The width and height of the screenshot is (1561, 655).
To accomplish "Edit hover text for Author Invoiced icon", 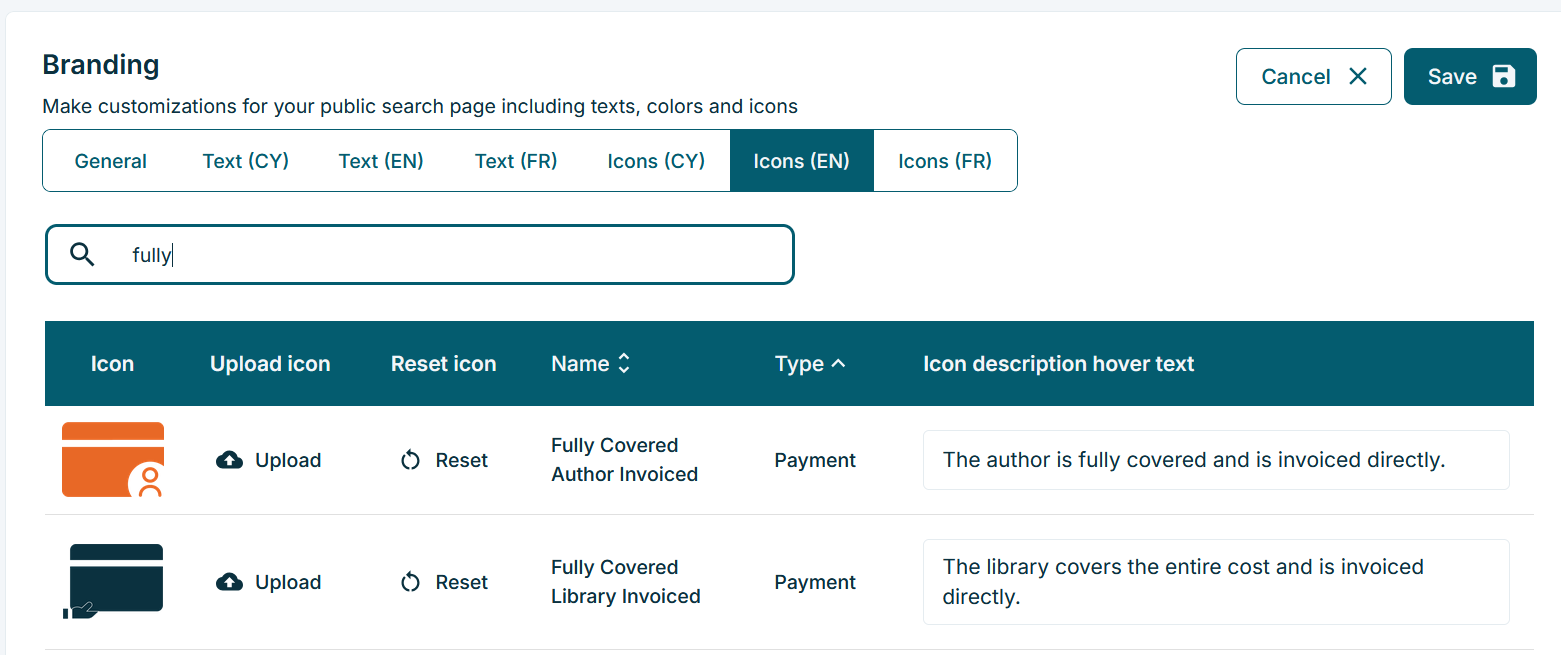I will [x=1215, y=460].
